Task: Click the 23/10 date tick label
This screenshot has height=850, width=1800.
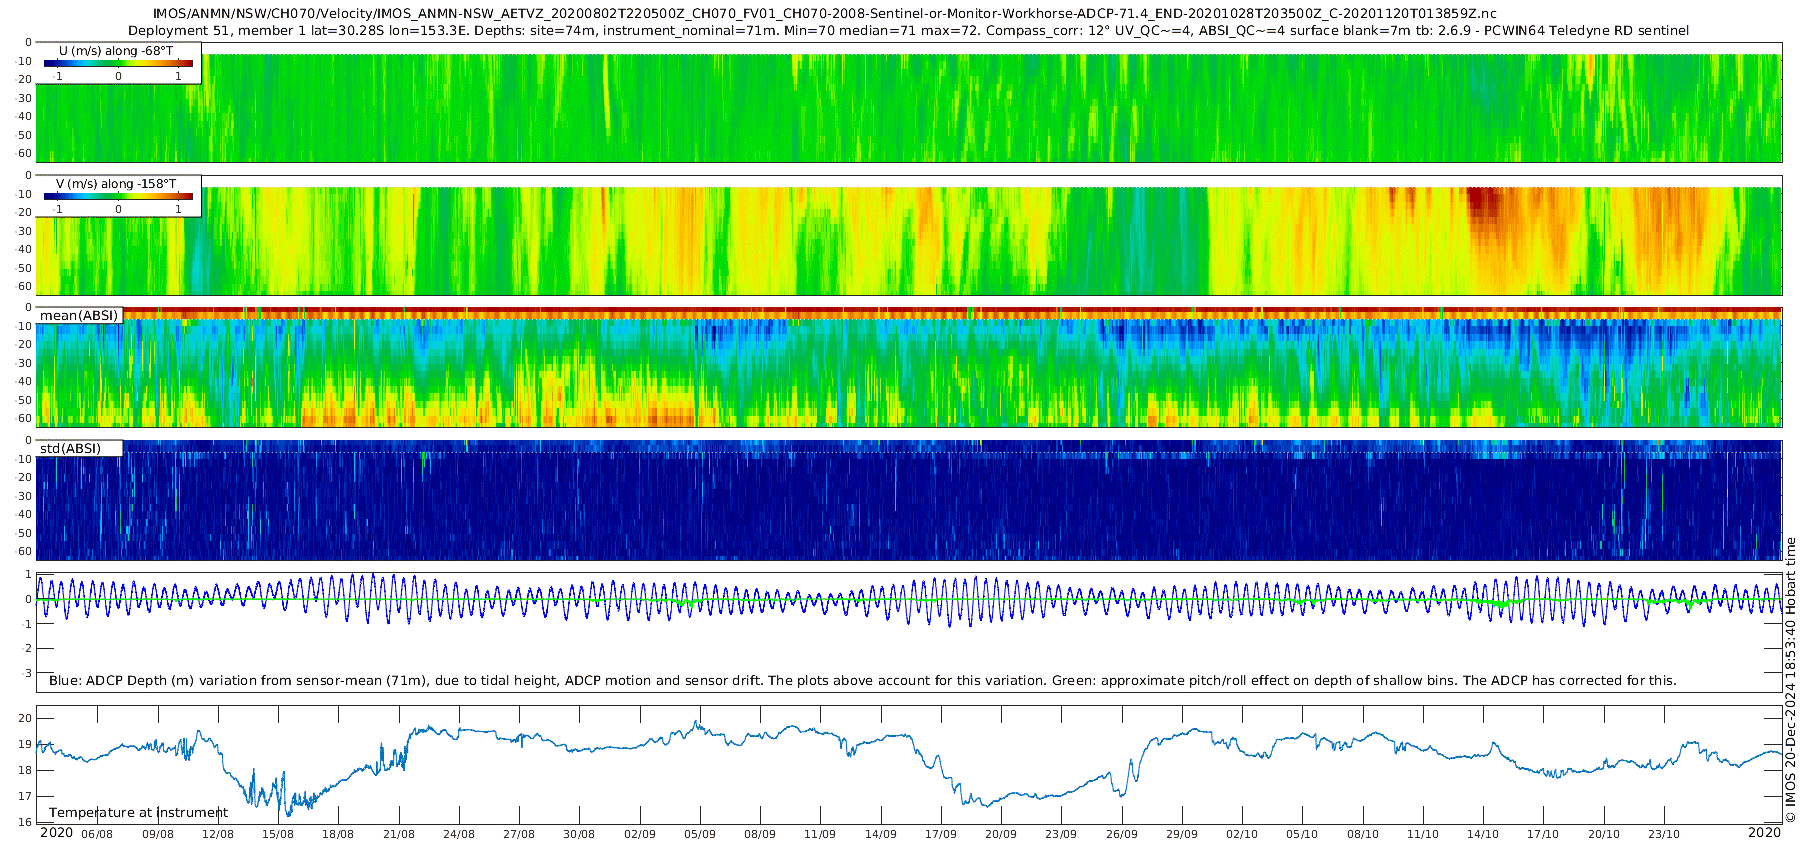Action: coord(1664,834)
